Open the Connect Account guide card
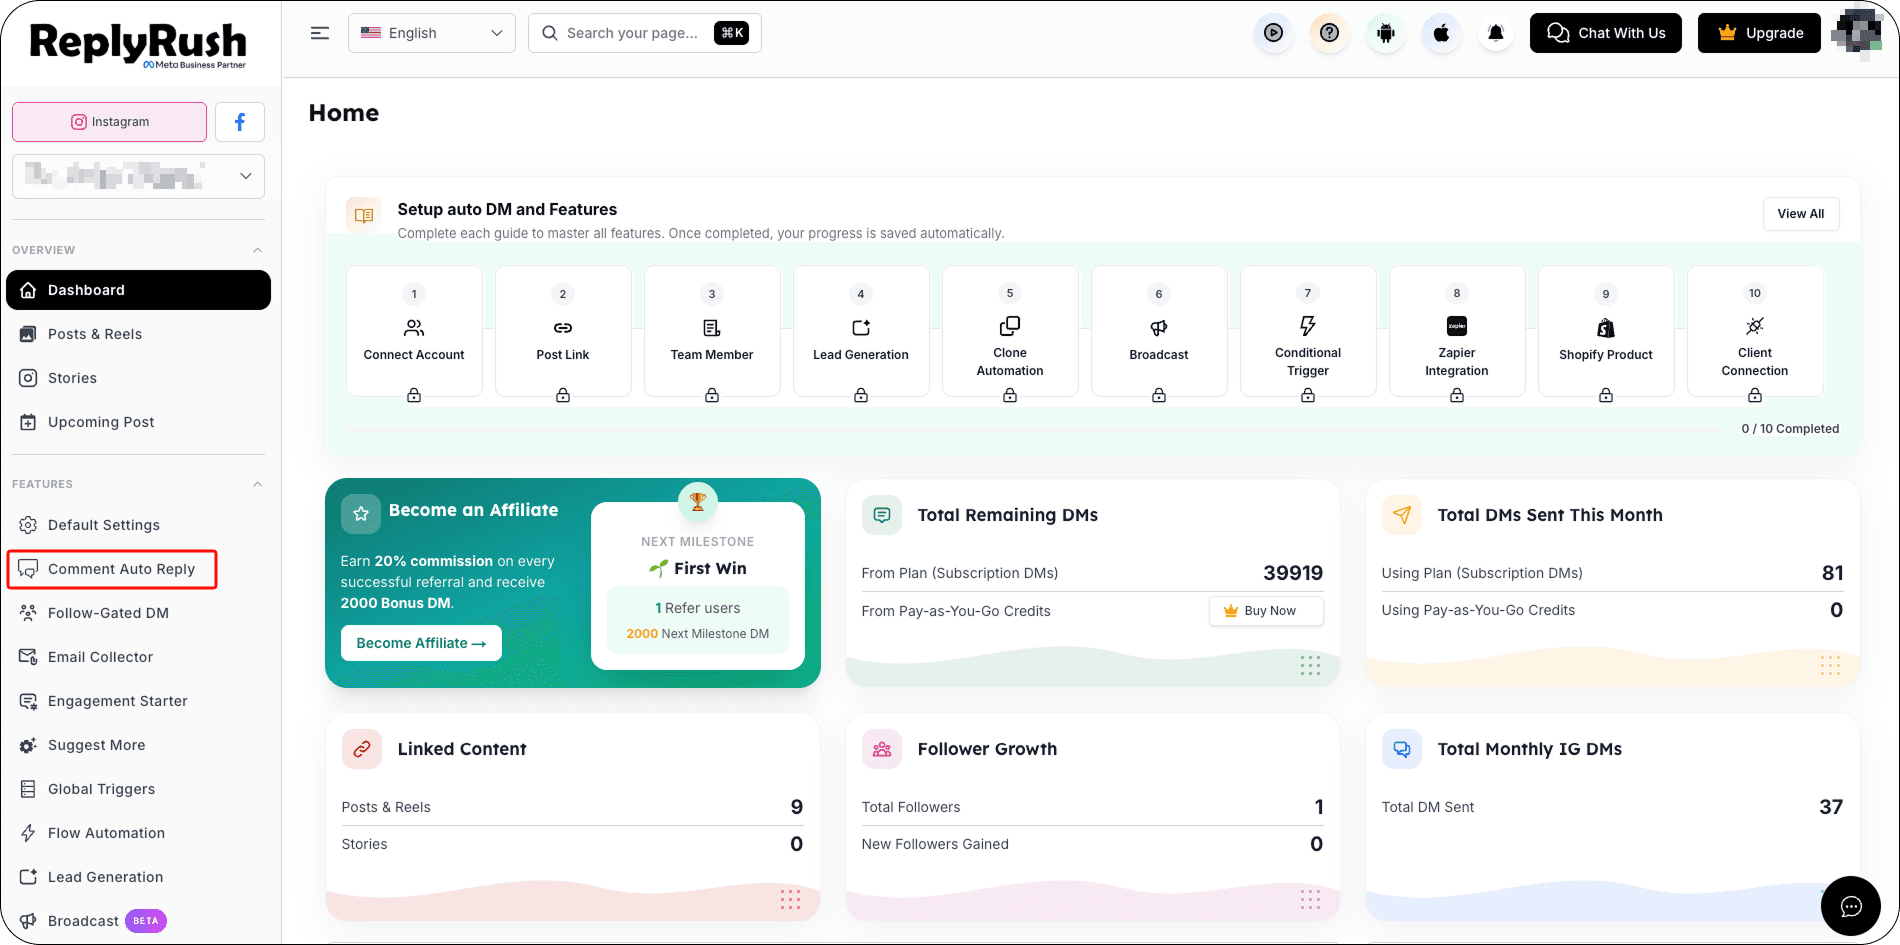Viewport: 1900px width, 945px height. coord(414,331)
